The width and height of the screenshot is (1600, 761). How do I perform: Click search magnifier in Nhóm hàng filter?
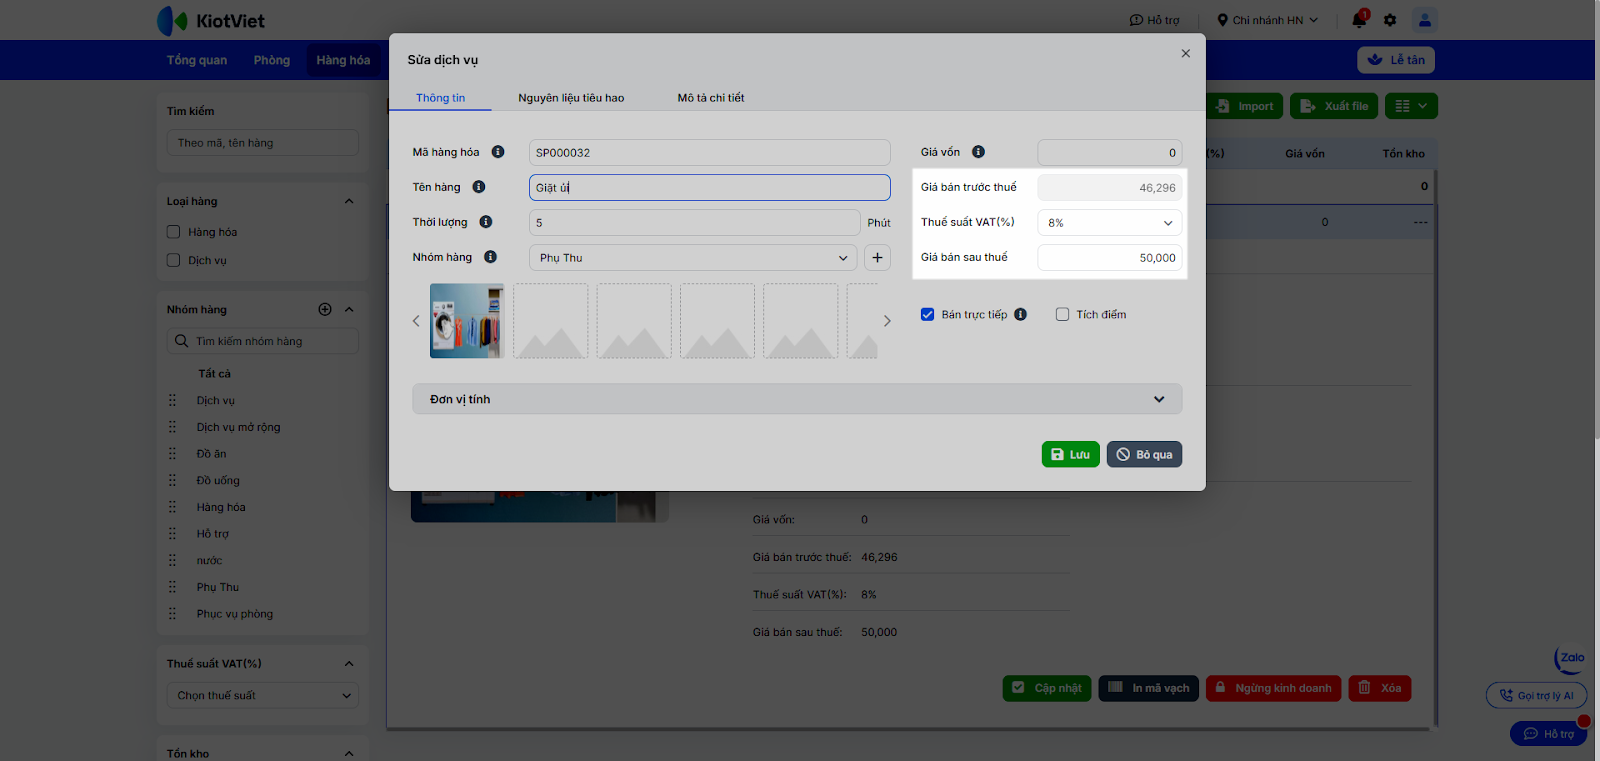[181, 341]
